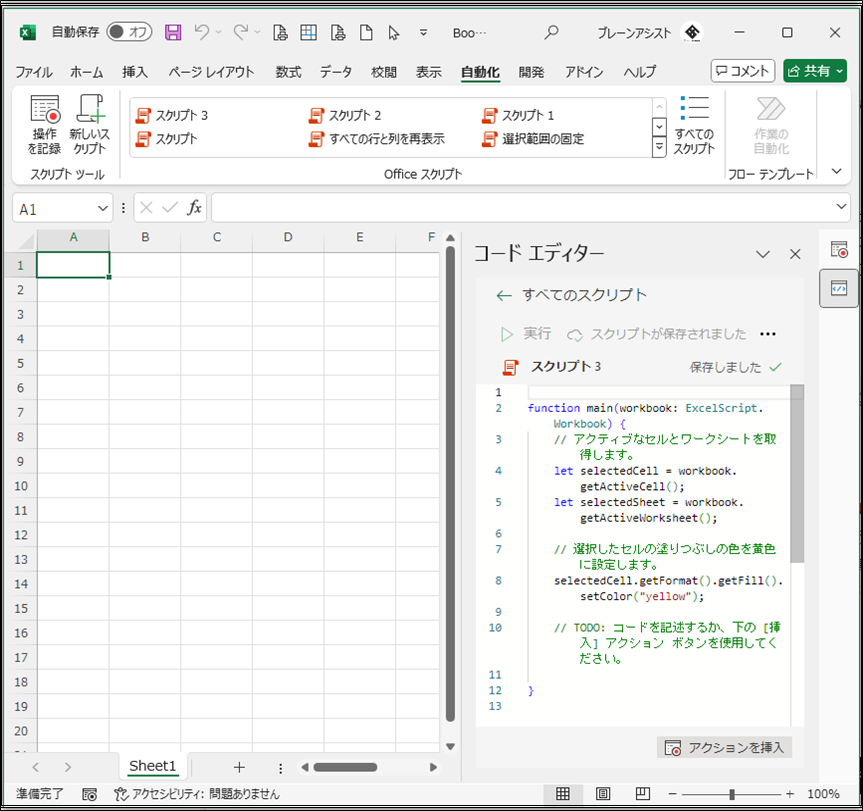Open the データ tab
This screenshot has width=863, height=811.
point(336,72)
